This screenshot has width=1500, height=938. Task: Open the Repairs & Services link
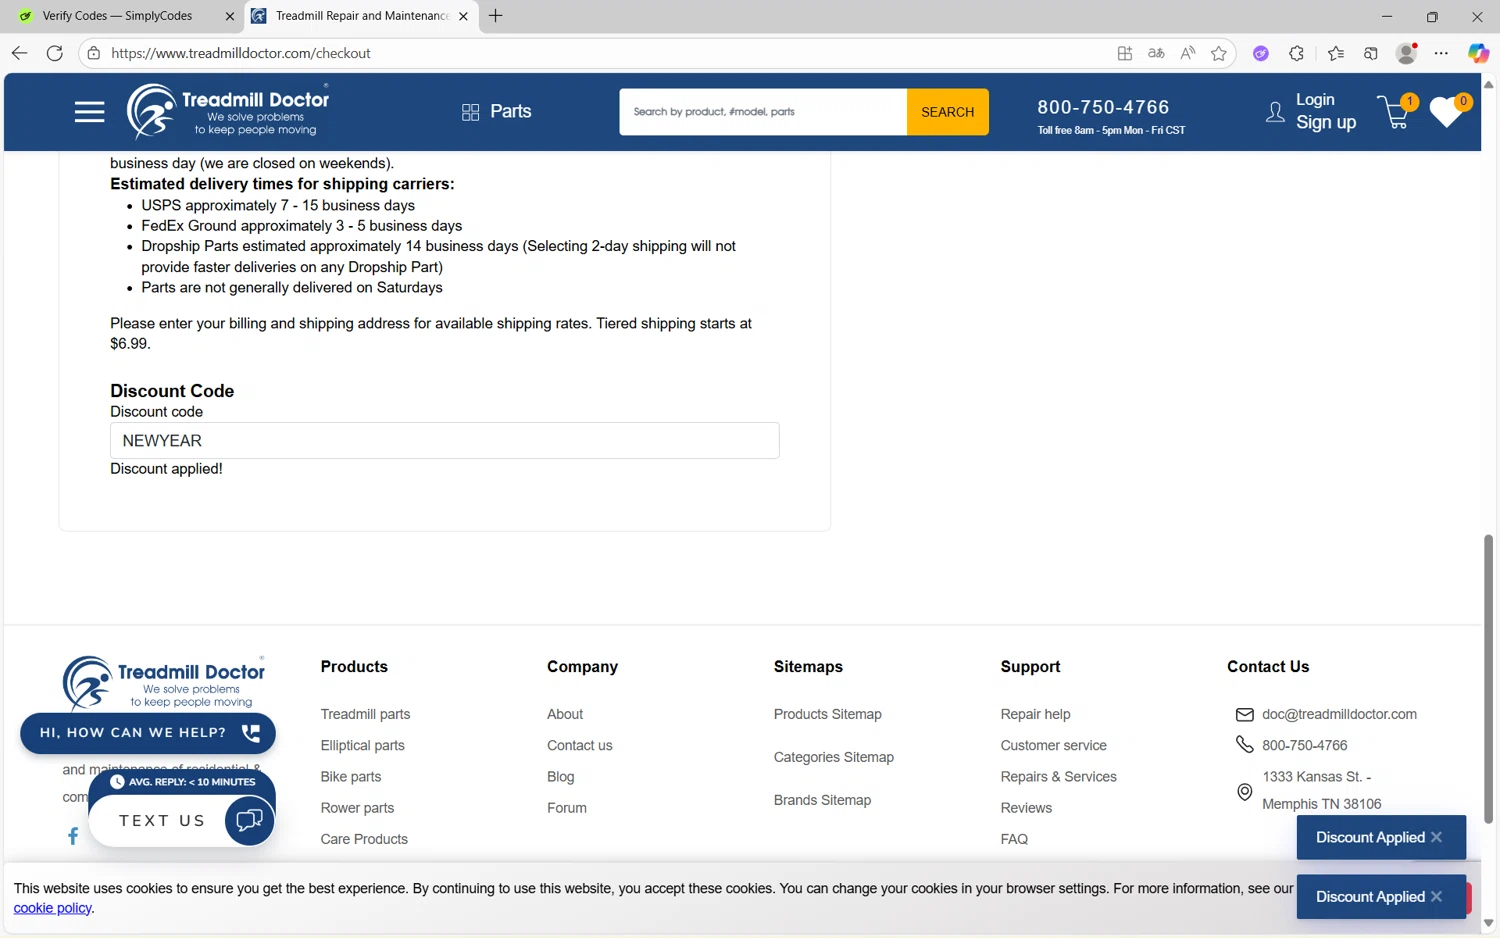coord(1058,777)
